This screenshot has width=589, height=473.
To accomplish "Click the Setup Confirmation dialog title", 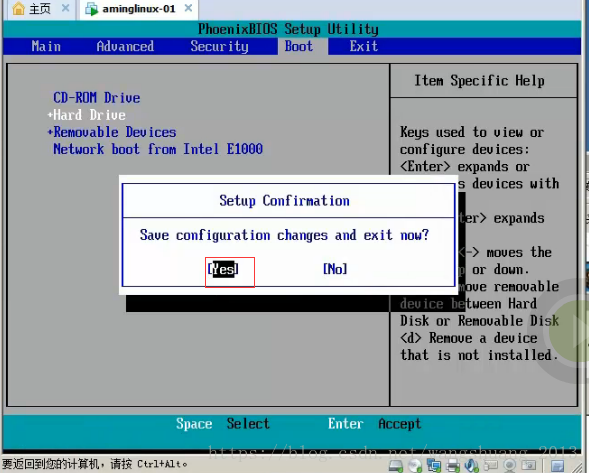I will [x=284, y=201].
